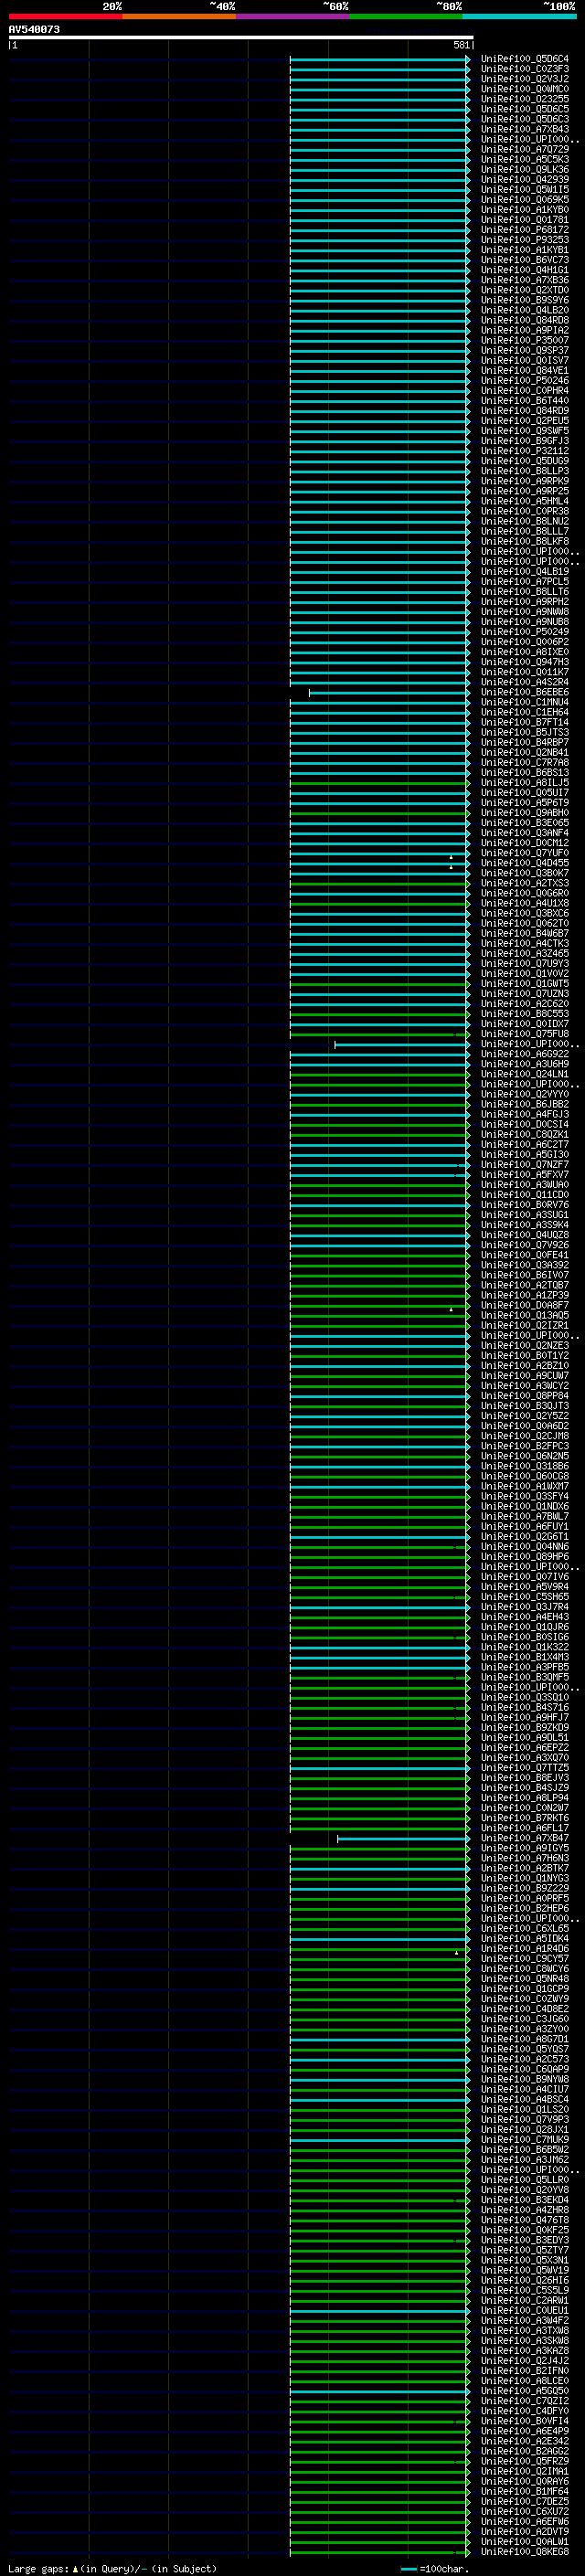Select the UniRef100_A4FGJ3 label
This screenshot has height=2576, width=585.
pyautogui.click(x=525, y=1114)
